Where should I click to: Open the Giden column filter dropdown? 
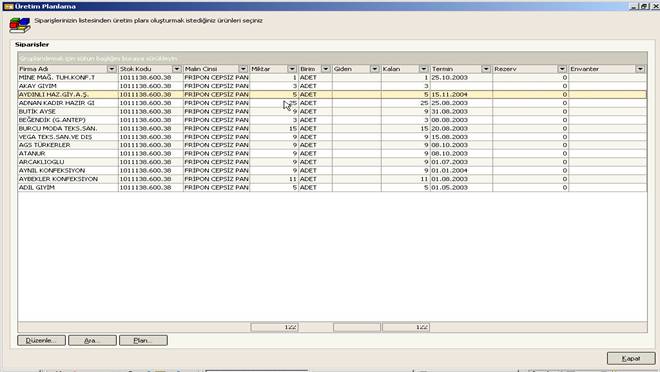tap(374, 69)
